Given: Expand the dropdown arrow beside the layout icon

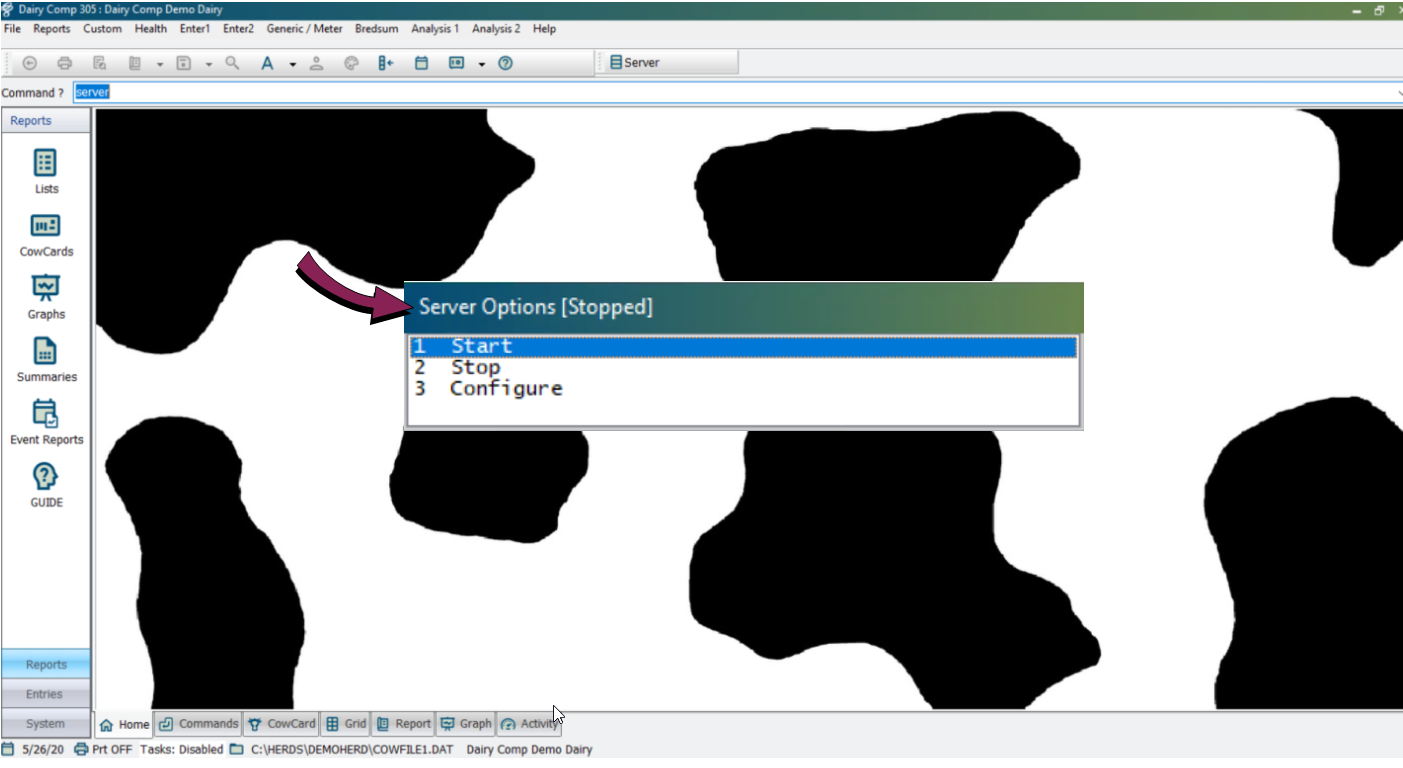Looking at the screenshot, I should (x=482, y=64).
